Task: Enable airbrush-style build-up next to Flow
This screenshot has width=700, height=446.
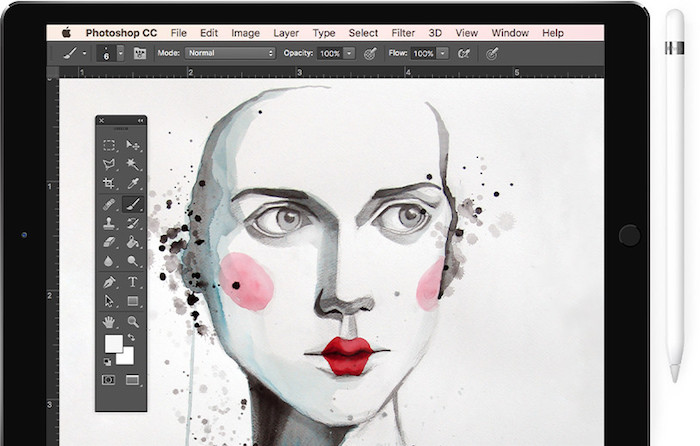Action: pos(463,53)
